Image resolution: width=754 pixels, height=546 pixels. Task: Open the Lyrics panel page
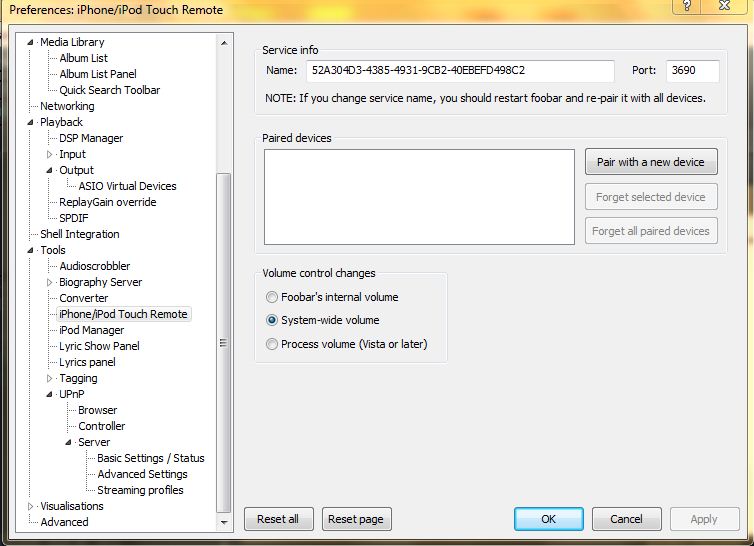click(88, 362)
